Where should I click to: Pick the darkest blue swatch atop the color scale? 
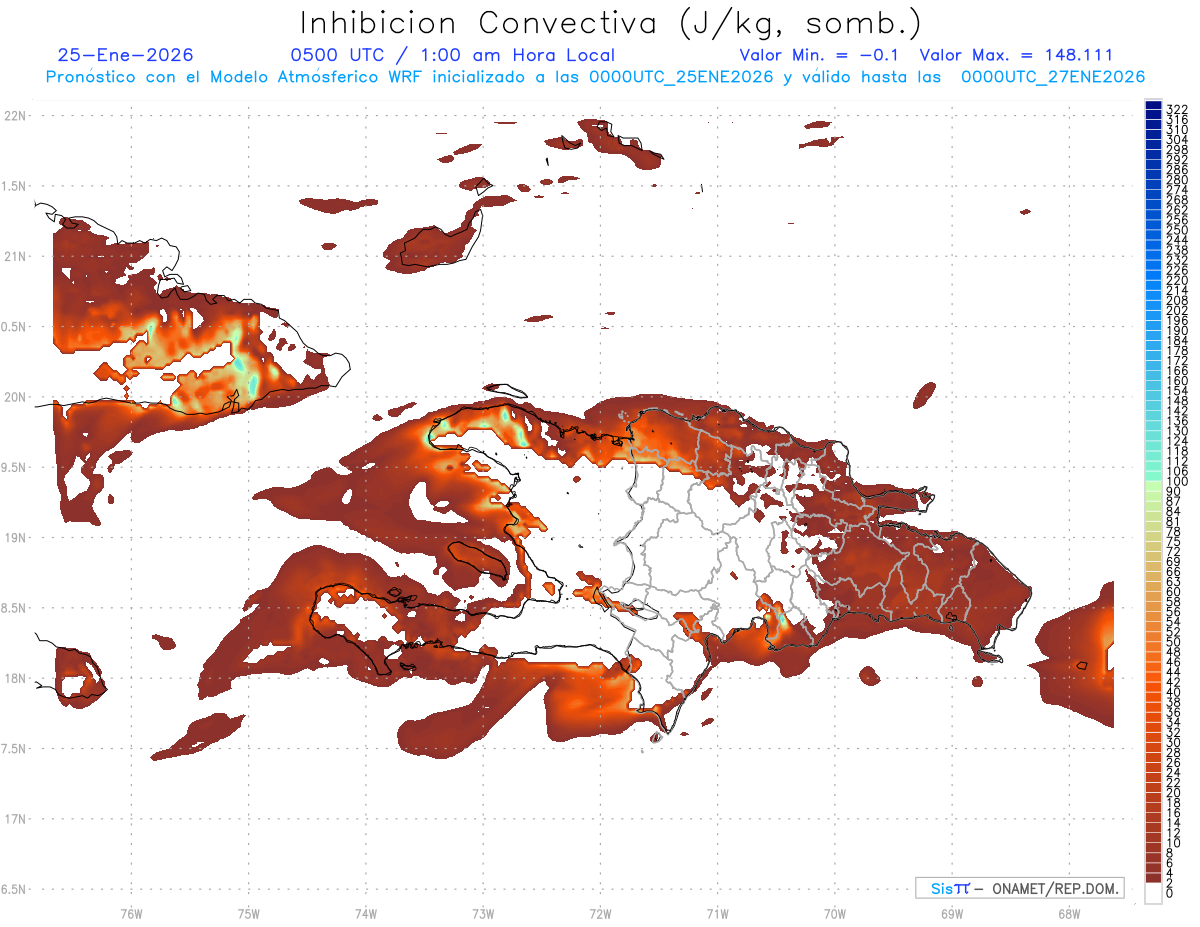(1154, 104)
